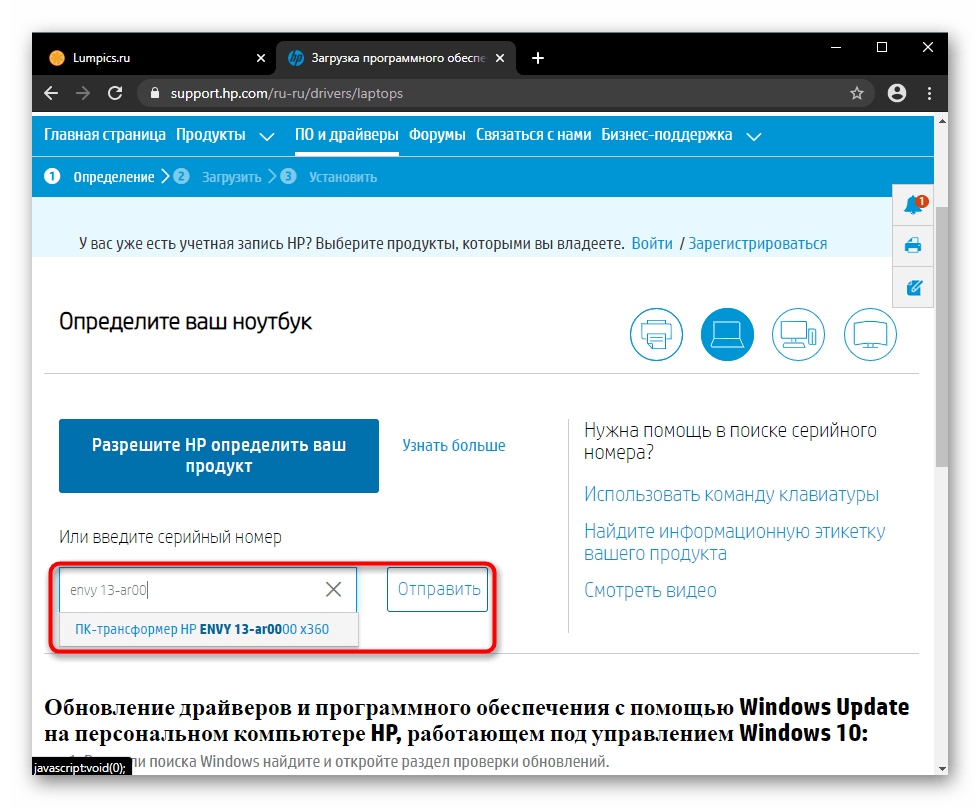Click the page vertical scrollbar thumb

coord(941,337)
